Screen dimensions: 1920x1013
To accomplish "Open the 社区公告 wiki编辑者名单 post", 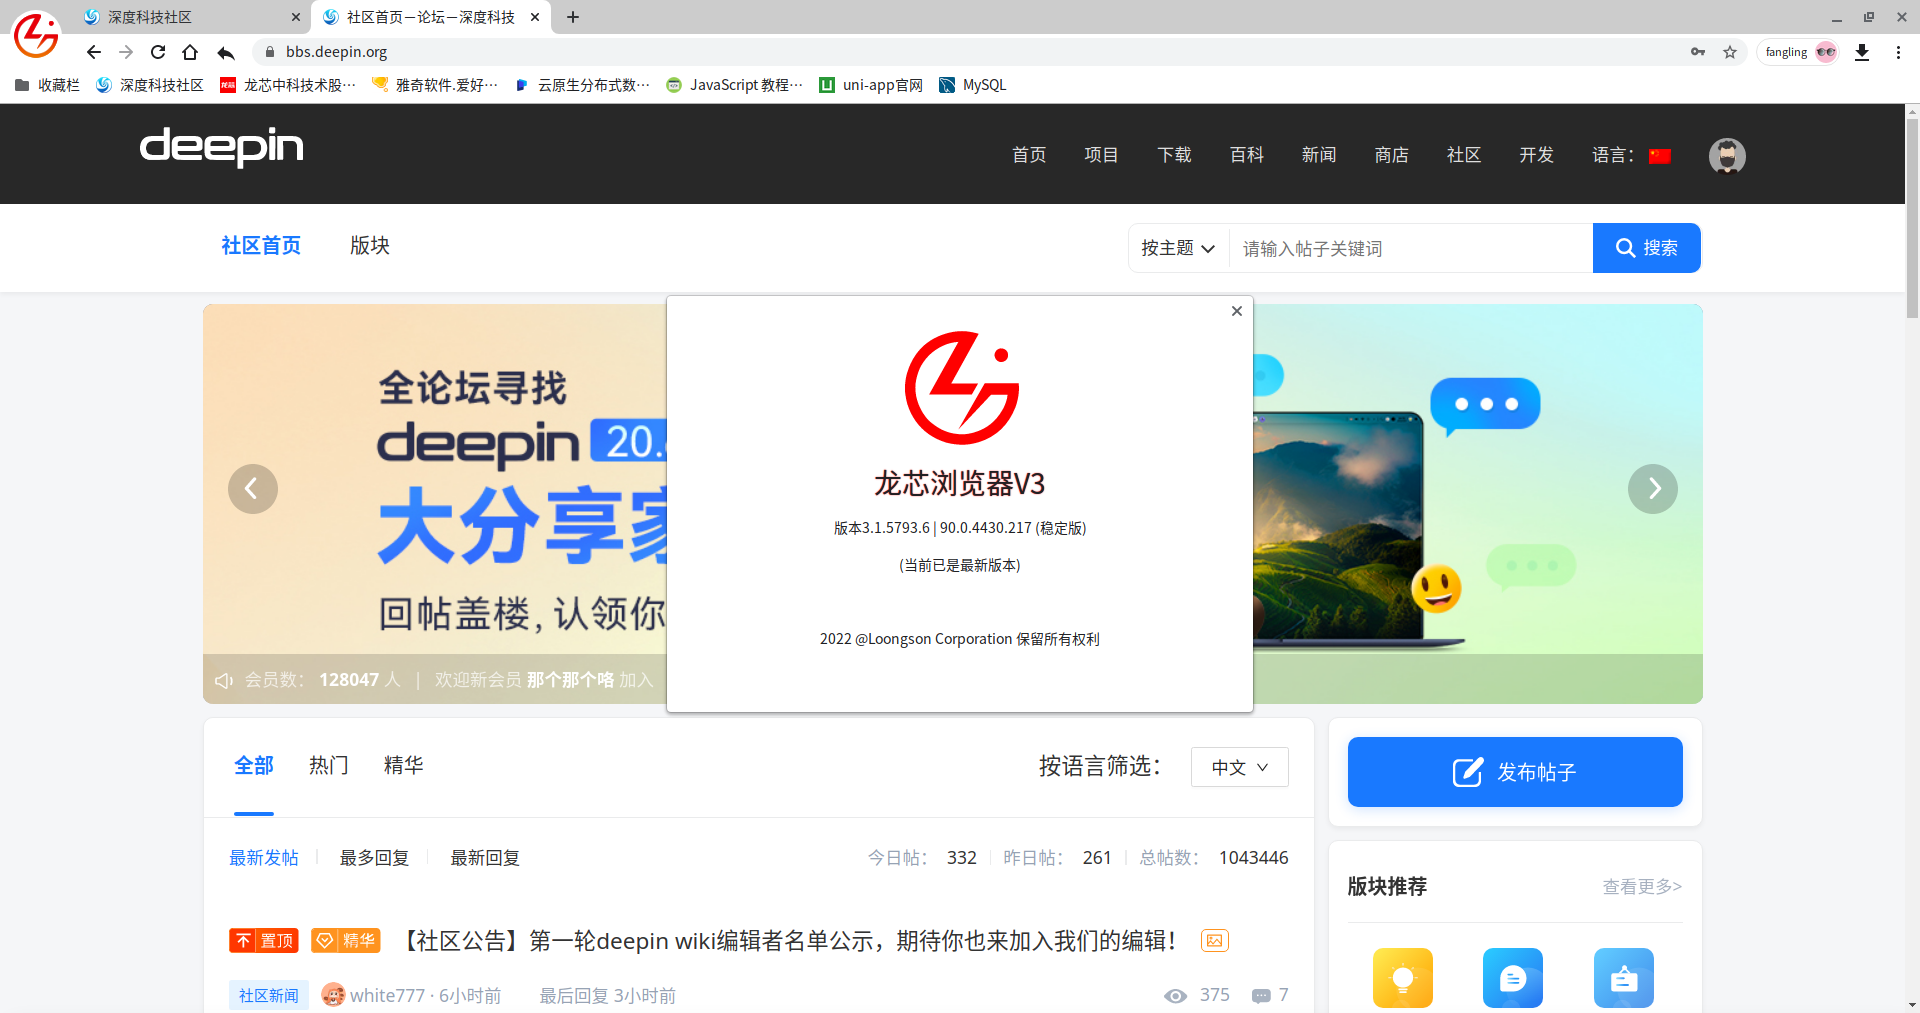I will pos(790,941).
